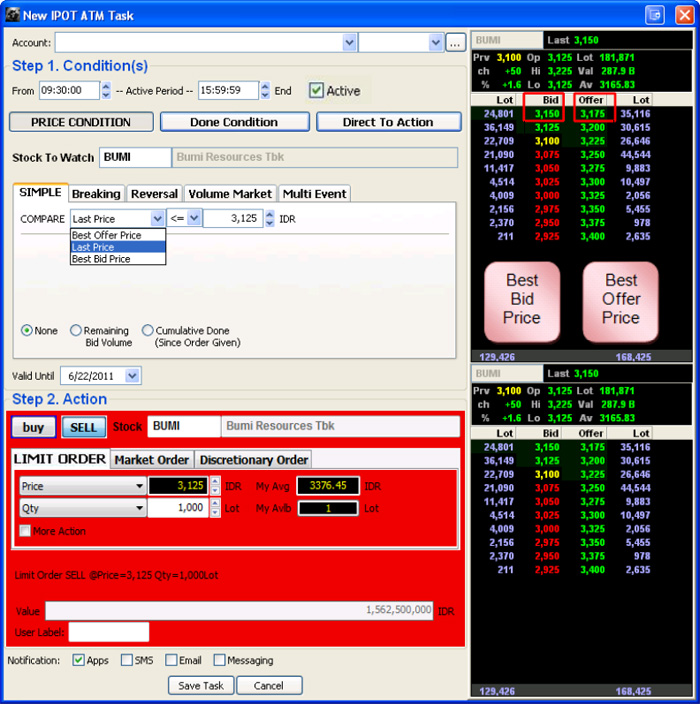Open the Valid Until date dropdown

pos(132,376)
